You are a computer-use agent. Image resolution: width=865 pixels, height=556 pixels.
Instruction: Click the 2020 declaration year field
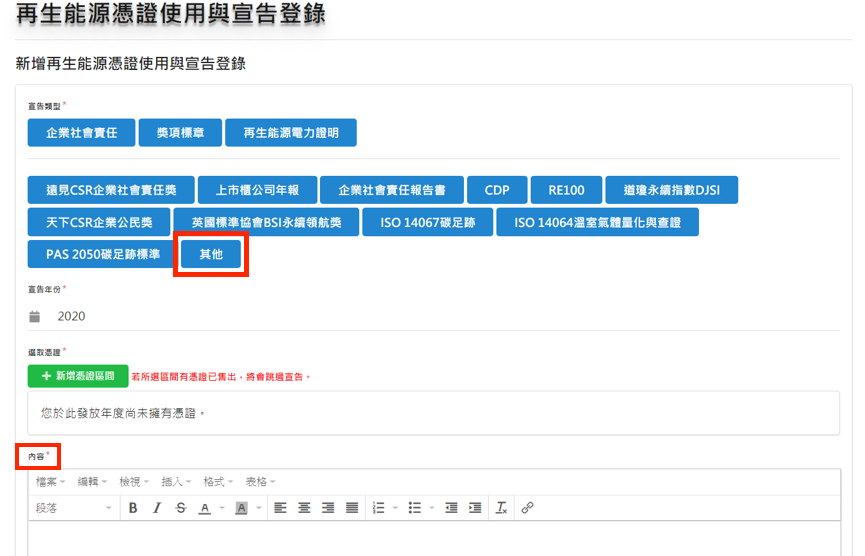(x=434, y=317)
